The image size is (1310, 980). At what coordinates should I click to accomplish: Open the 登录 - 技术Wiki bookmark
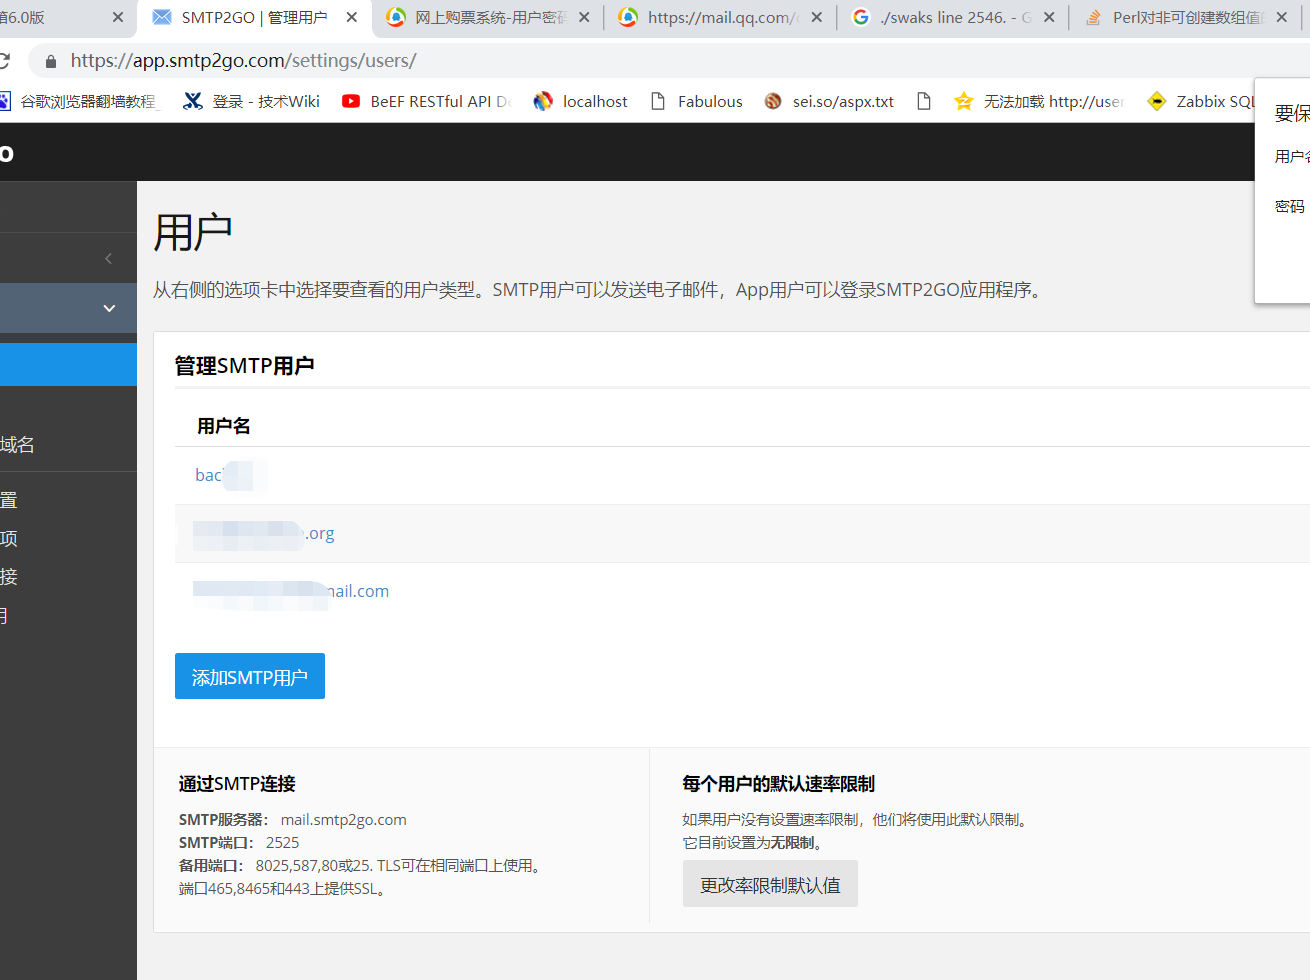[x=252, y=101]
